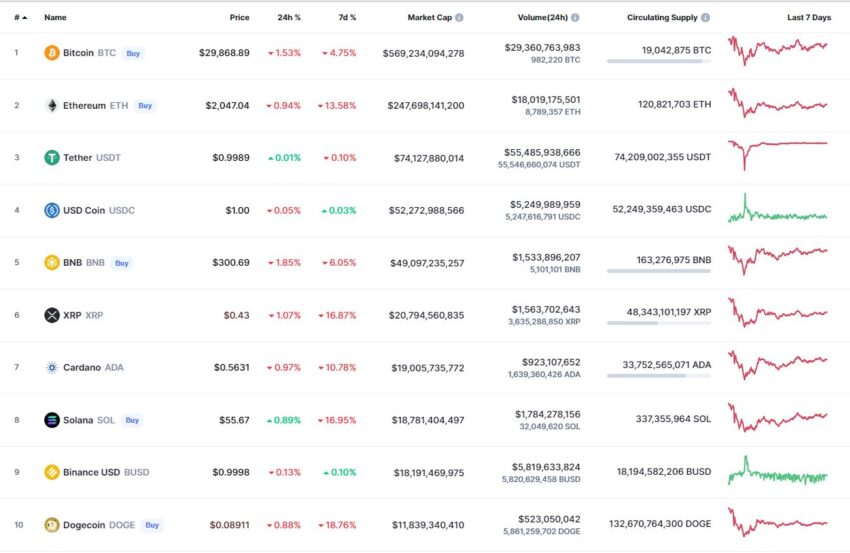Open the Cardano last 7 days chart
The width and height of the screenshot is (850, 553).
coord(778,364)
